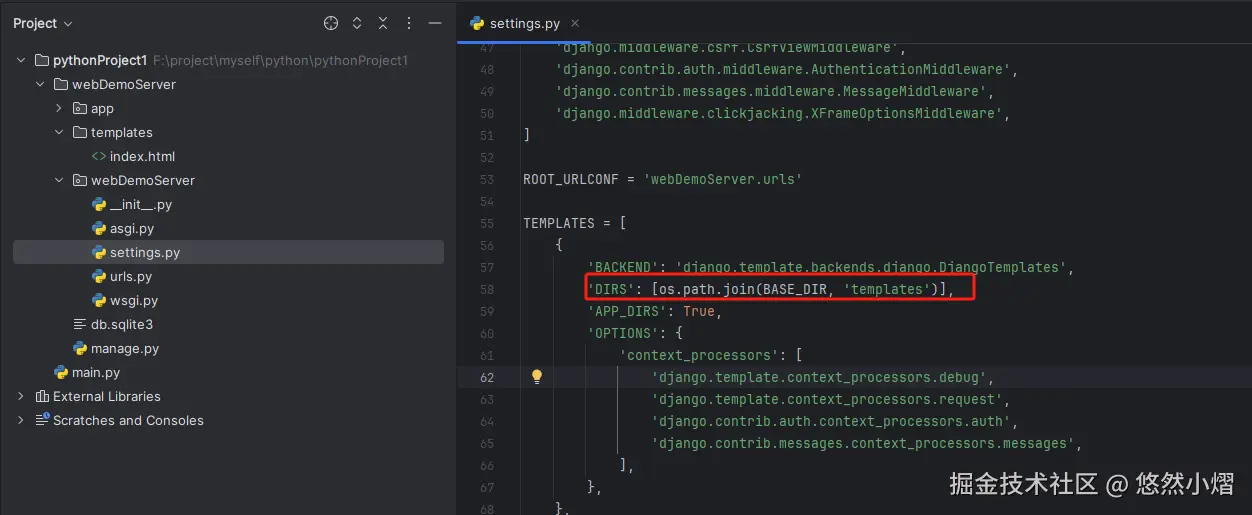Collapse the inner webDemoServer package
Screen dimensions: 1252x515
(59, 180)
